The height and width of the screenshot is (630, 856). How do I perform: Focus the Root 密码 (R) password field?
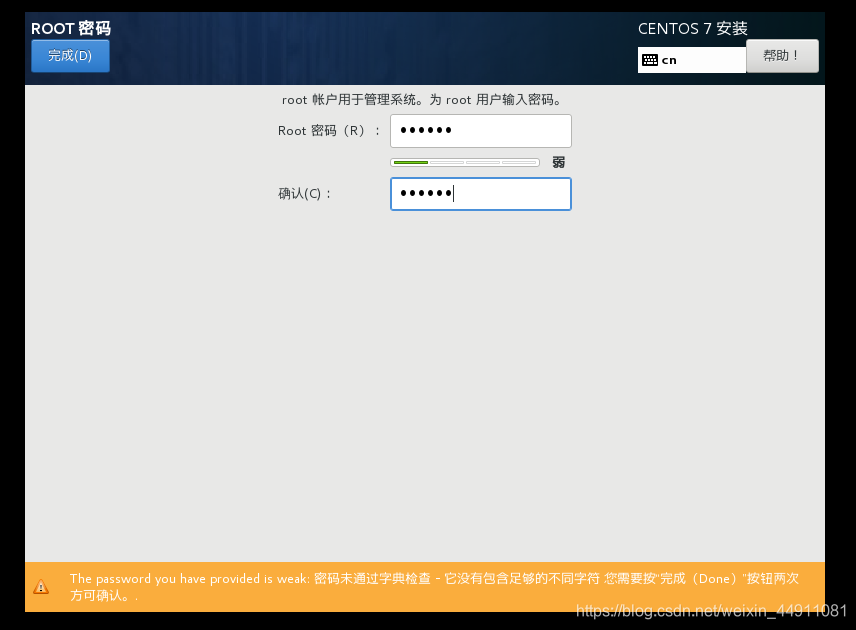click(x=480, y=131)
